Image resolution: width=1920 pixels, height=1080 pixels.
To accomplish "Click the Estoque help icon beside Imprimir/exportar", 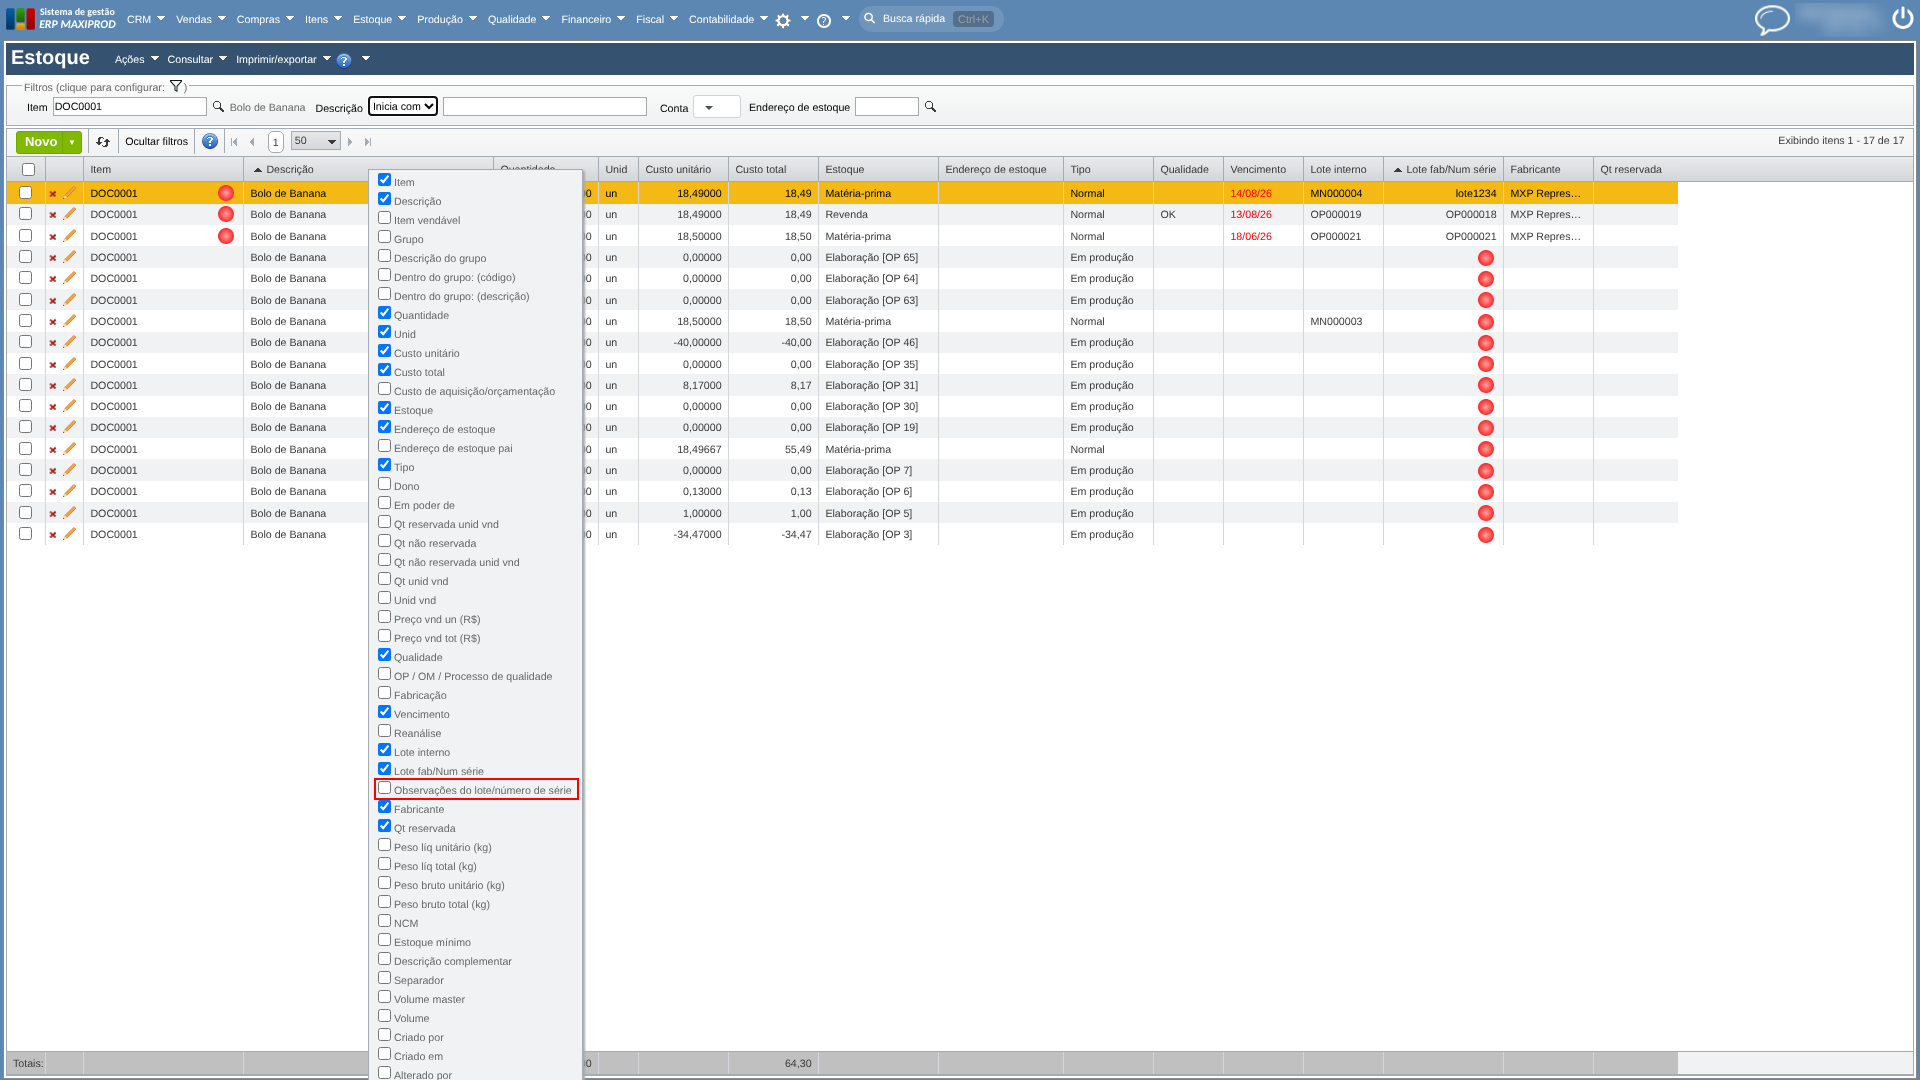I will click(x=344, y=60).
